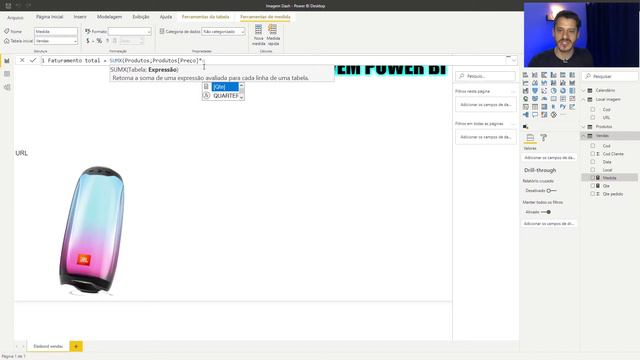
Task: Toggle Manter todos os filtros switch (Ativado)
Action: [546, 212]
